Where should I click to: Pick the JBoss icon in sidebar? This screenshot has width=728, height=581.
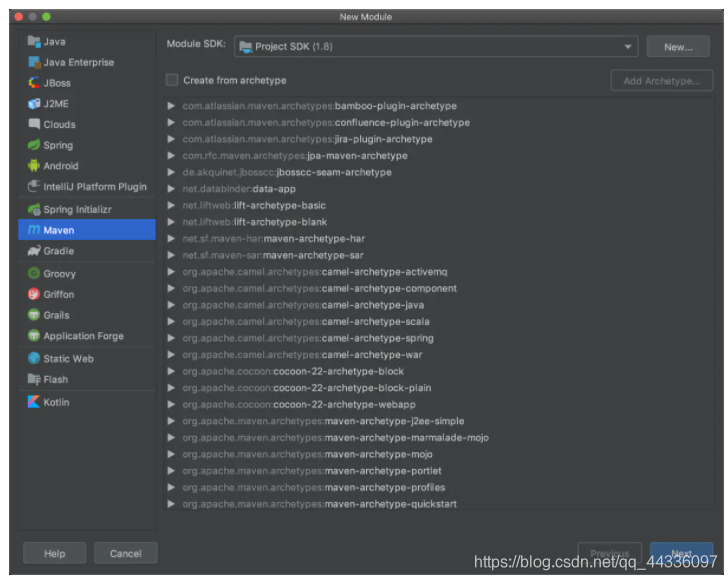[34, 83]
